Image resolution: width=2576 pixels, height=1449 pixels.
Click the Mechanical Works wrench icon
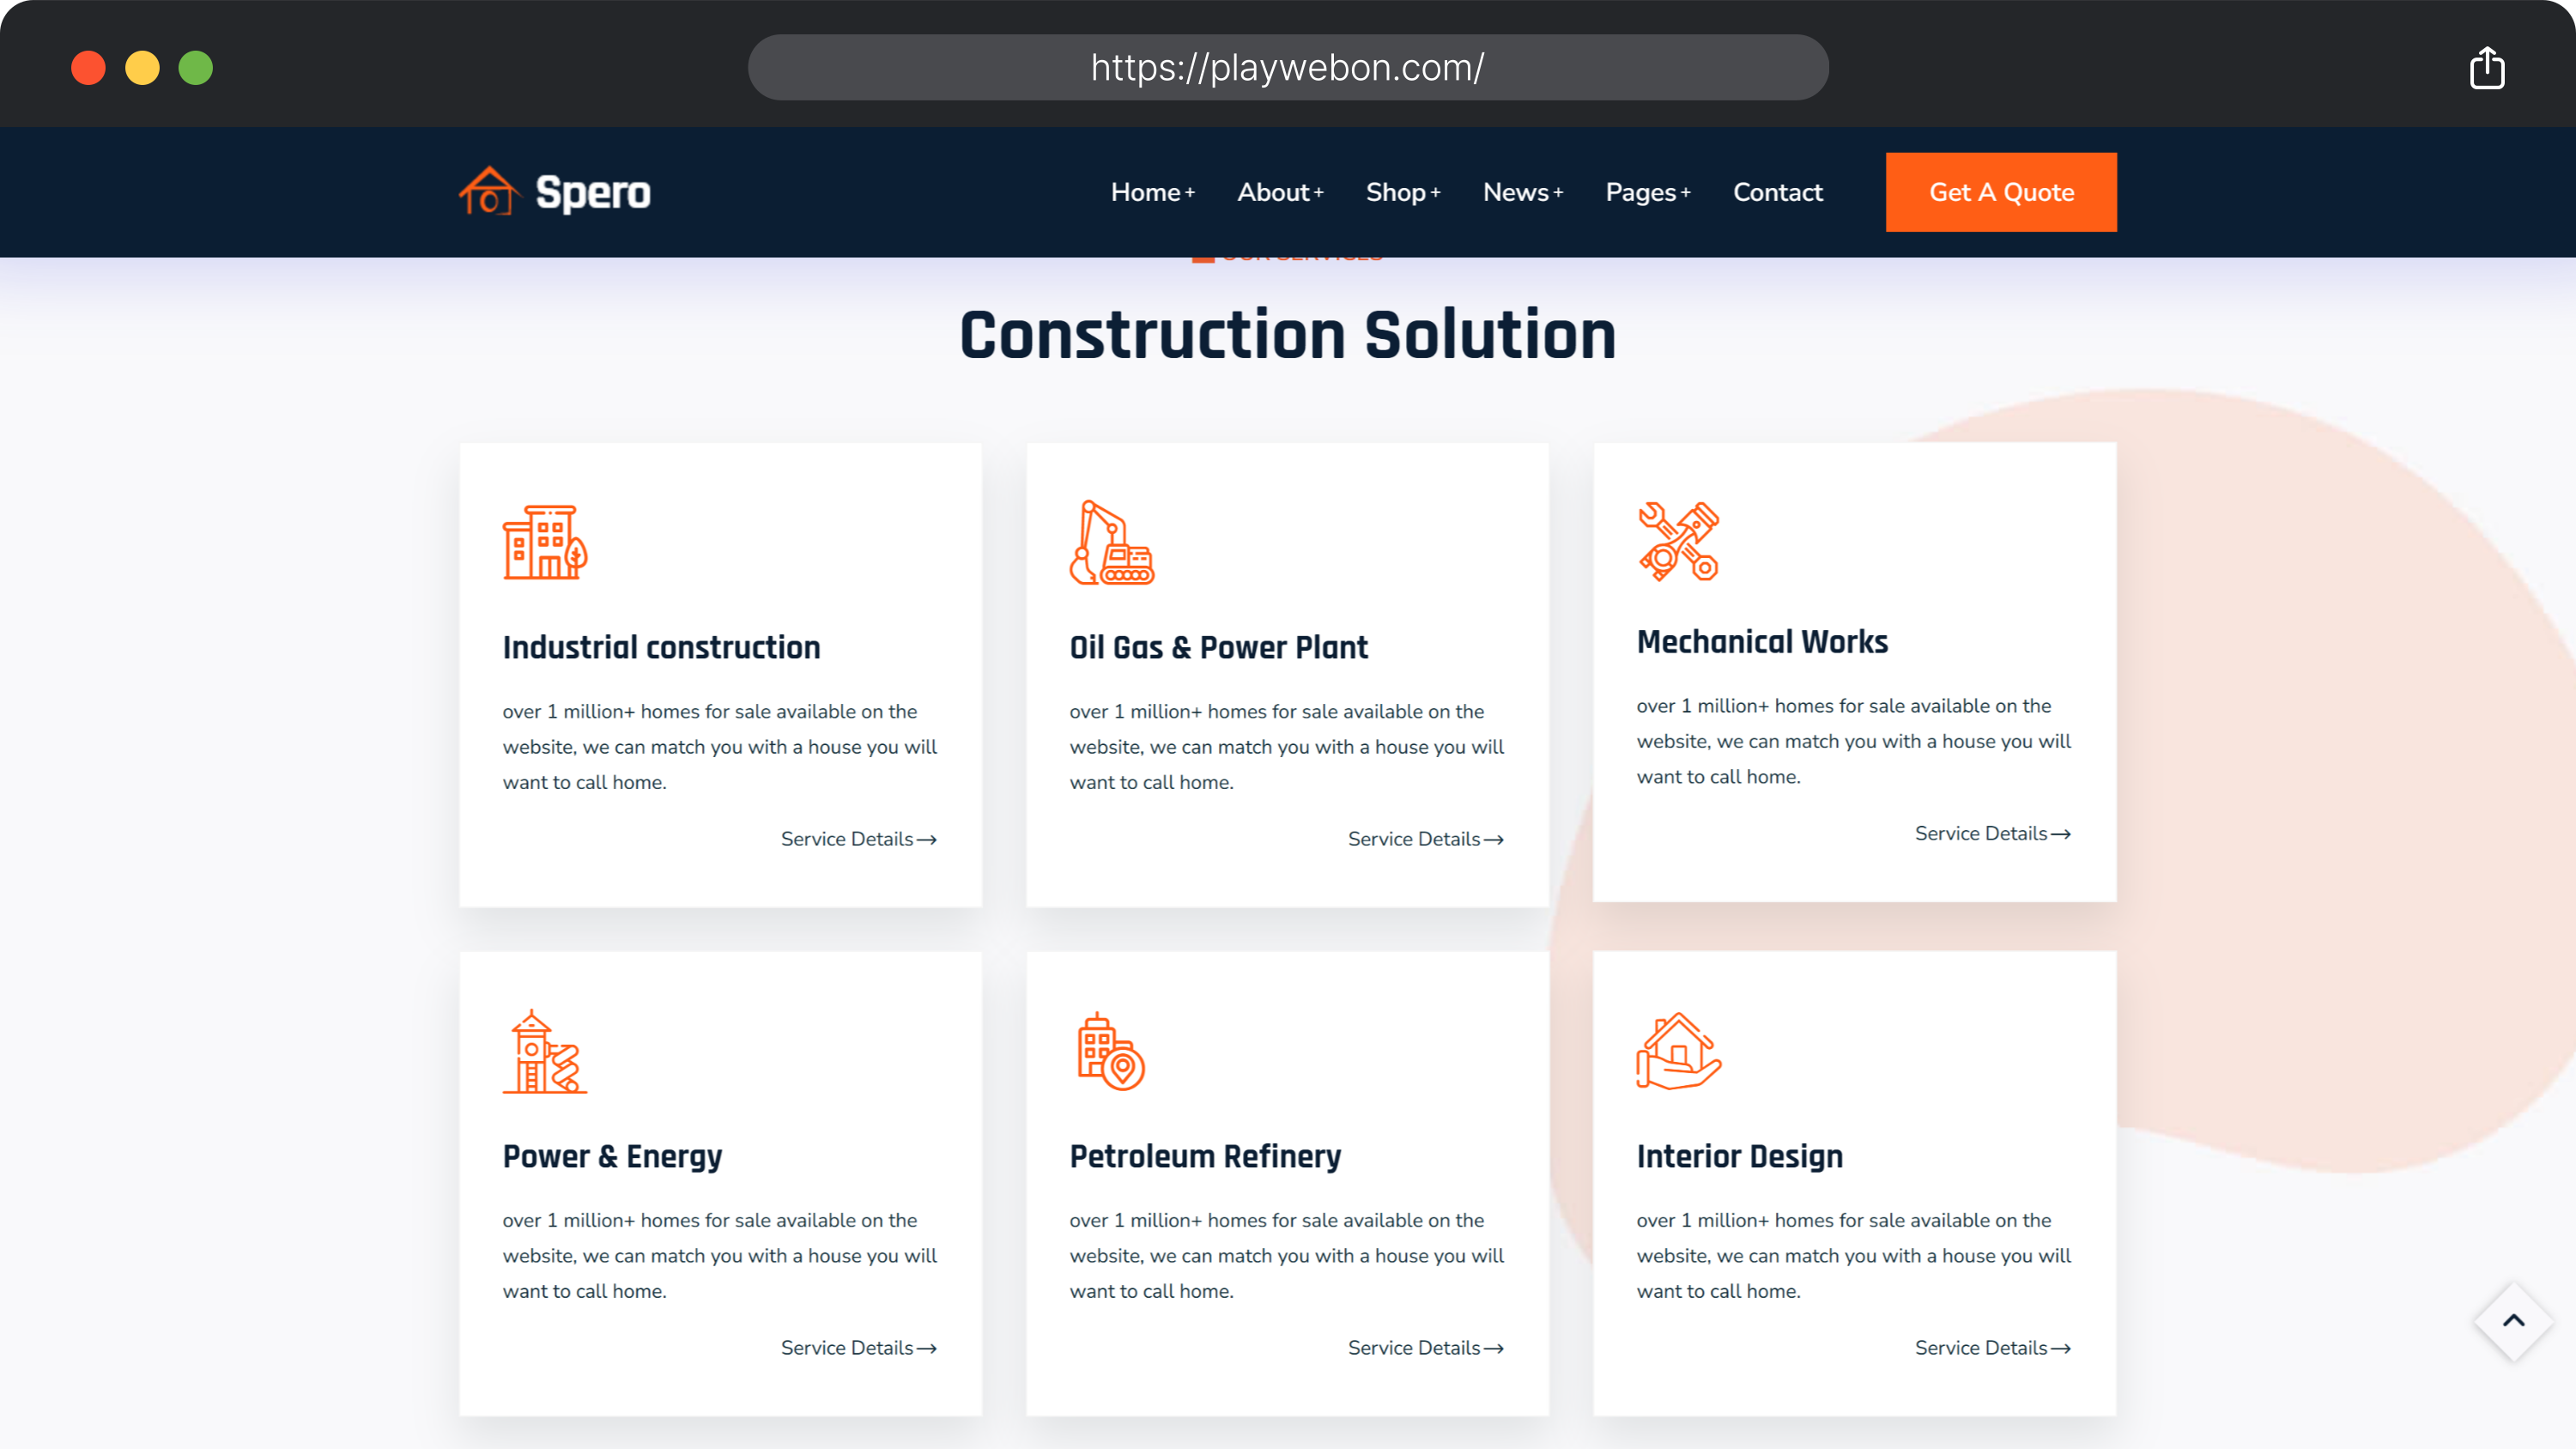click(1678, 541)
